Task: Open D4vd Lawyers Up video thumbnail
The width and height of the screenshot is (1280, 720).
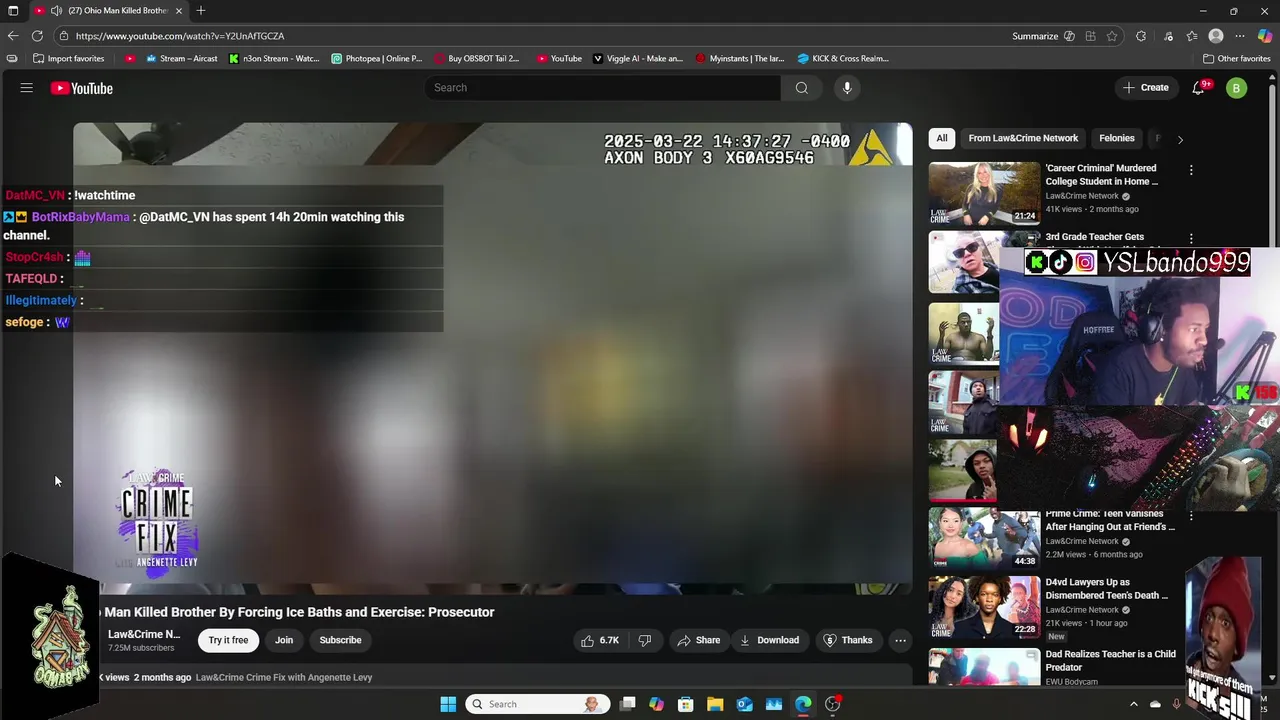Action: (x=984, y=607)
